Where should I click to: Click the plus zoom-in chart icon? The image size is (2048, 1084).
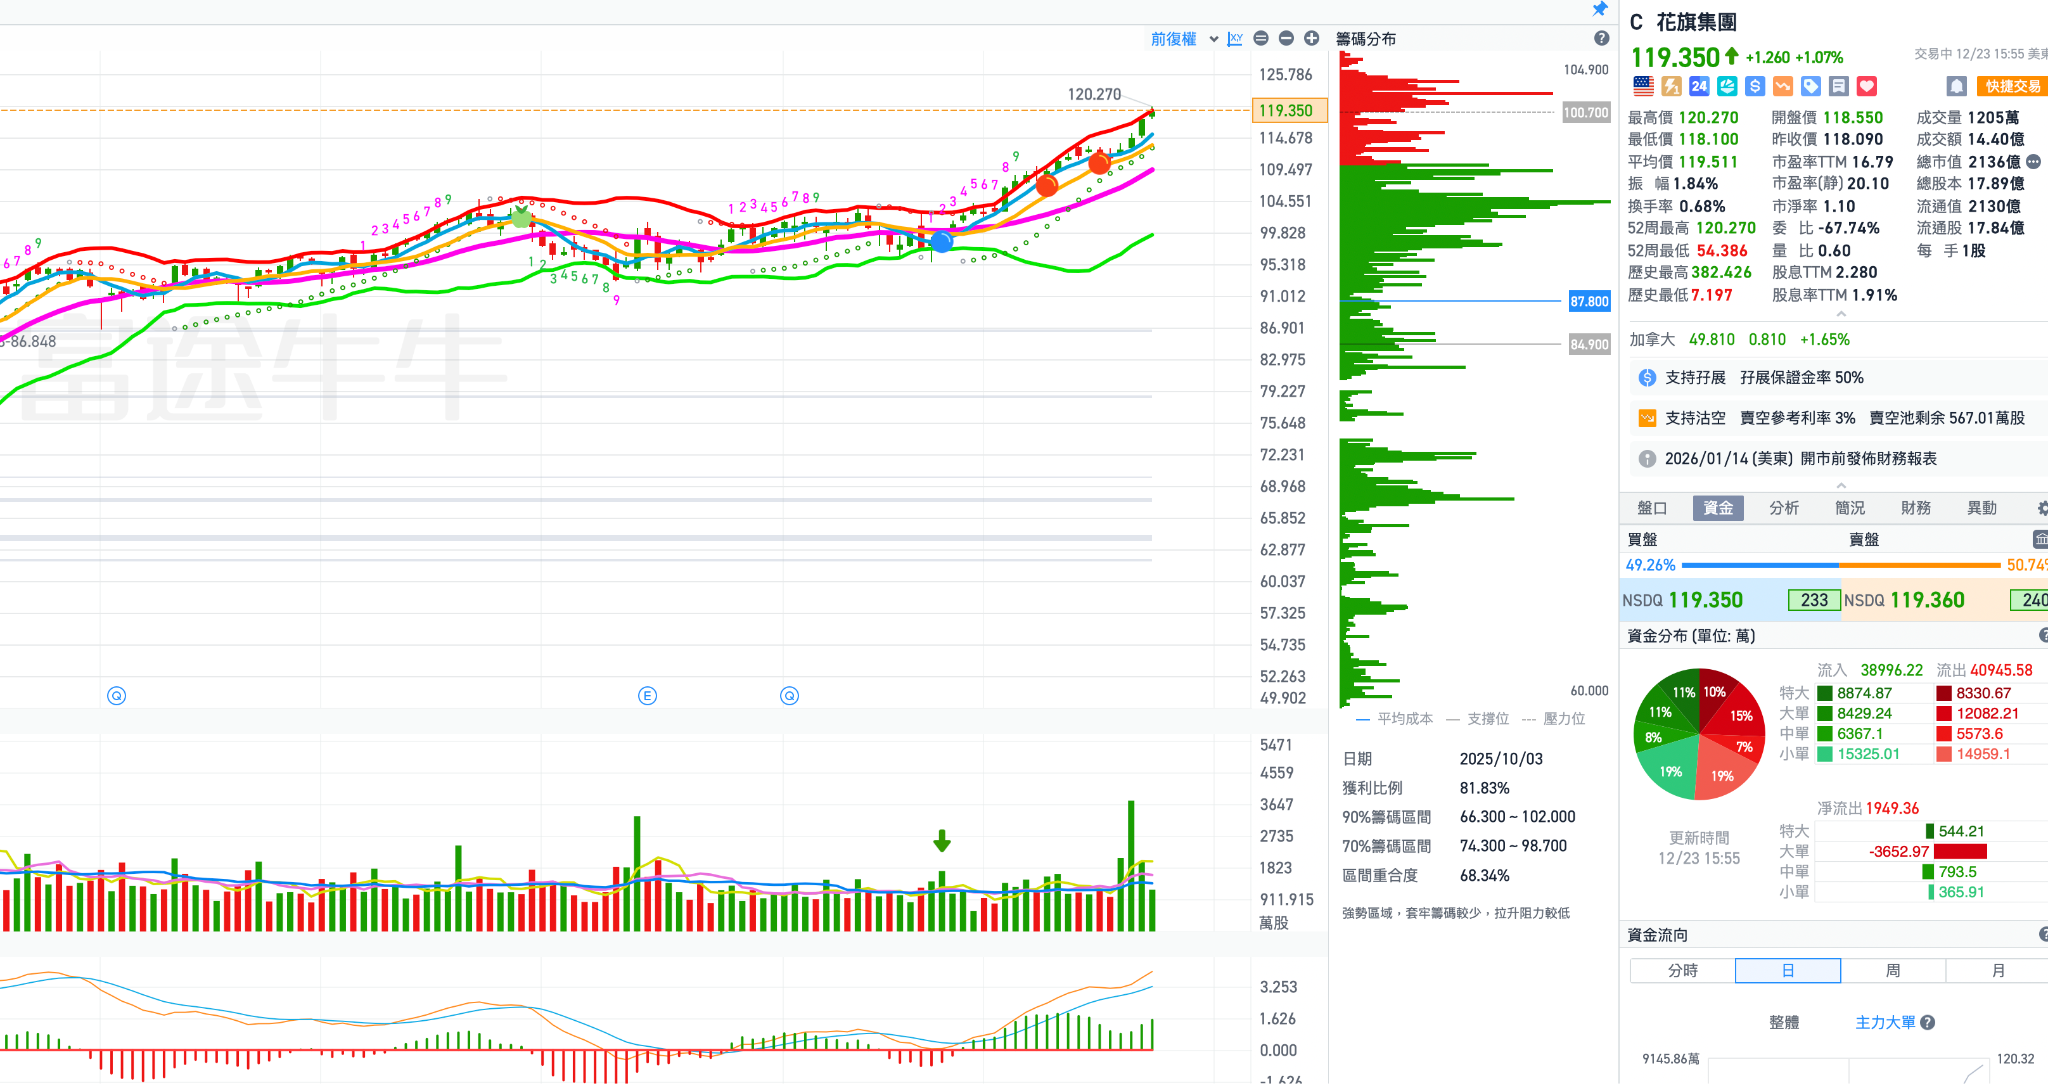(x=1311, y=39)
